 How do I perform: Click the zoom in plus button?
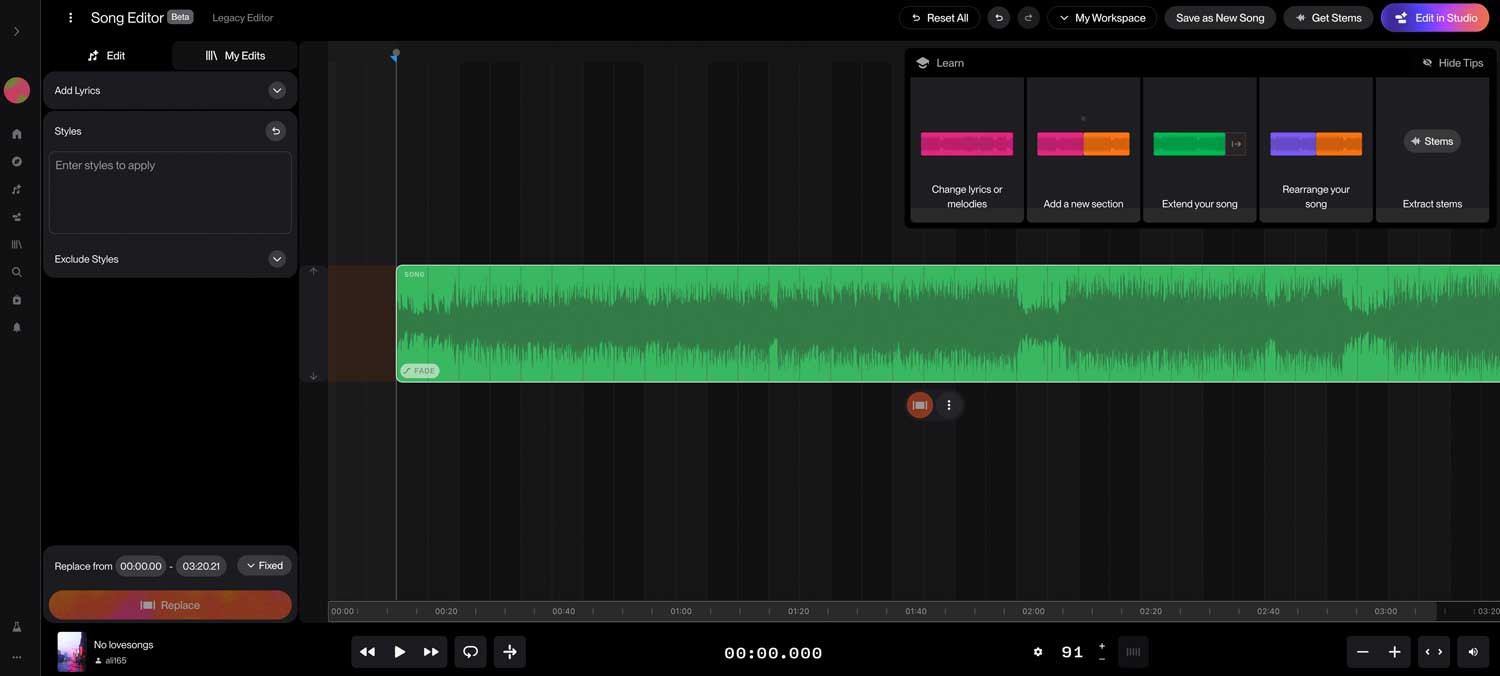tap(1394, 652)
